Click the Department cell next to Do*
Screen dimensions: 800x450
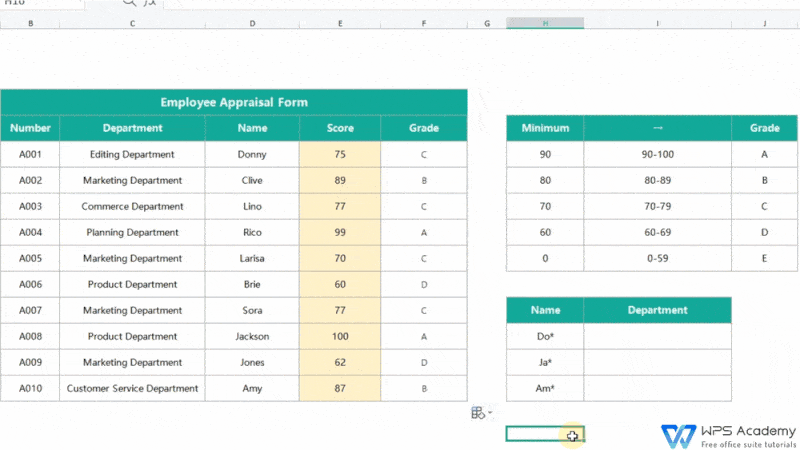click(x=657, y=336)
